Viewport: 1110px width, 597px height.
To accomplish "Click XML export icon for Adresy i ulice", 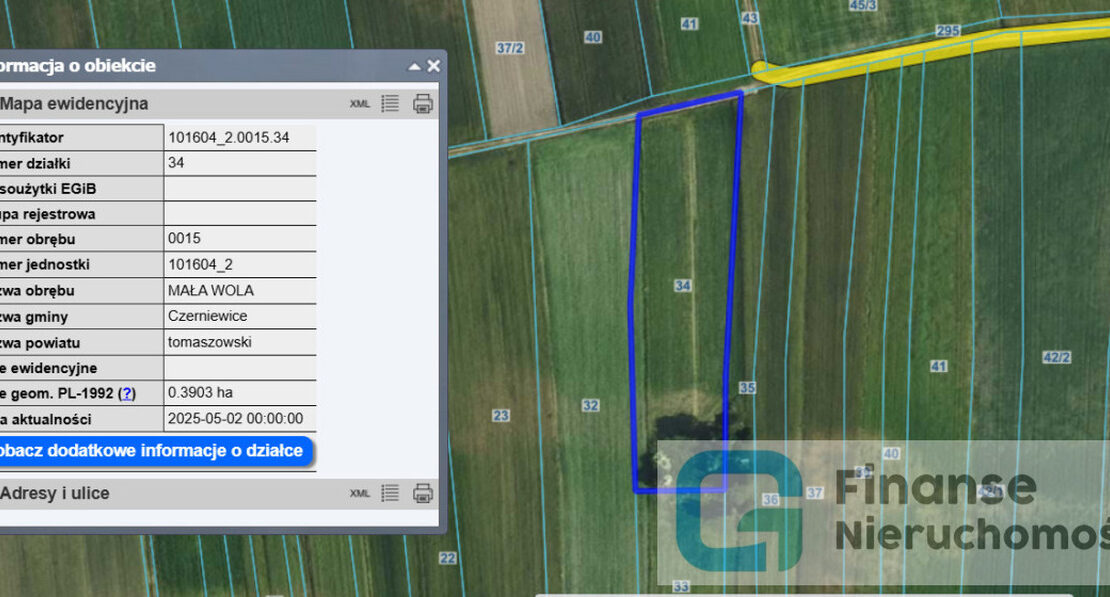I will tap(359, 493).
